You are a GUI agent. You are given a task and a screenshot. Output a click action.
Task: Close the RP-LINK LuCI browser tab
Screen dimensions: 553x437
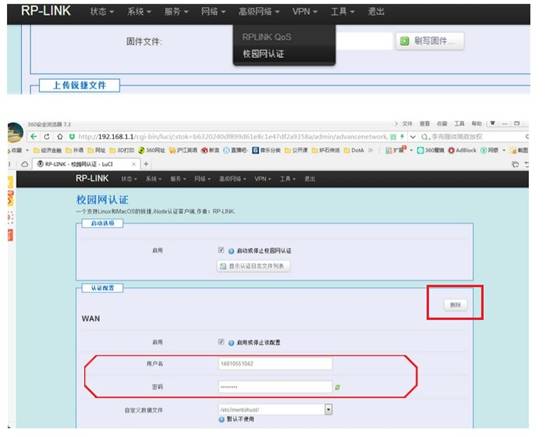pyautogui.click(x=134, y=164)
